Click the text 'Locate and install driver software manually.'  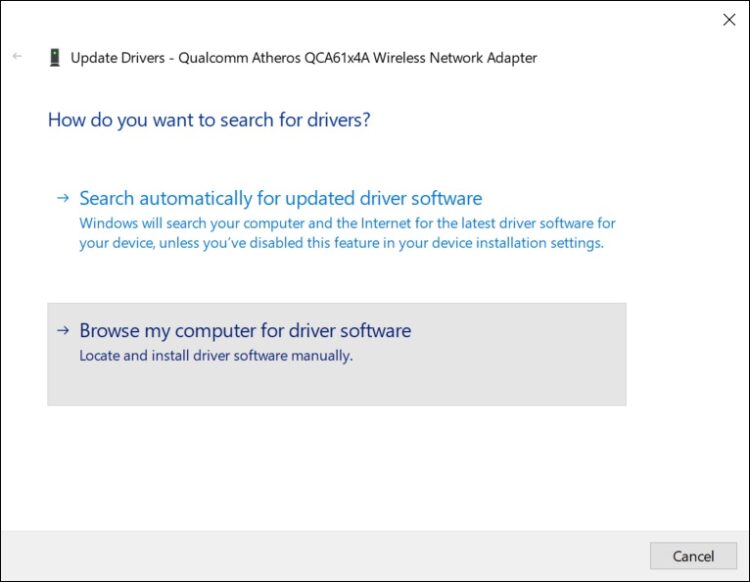(x=216, y=356)
